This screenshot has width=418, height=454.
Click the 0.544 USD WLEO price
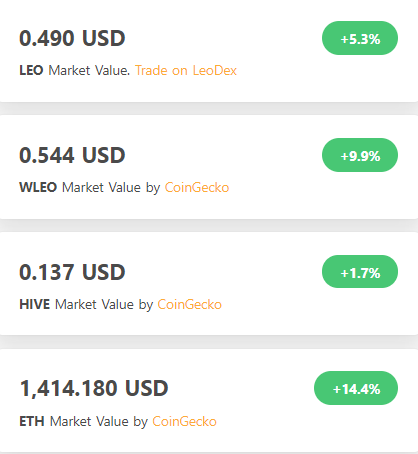coord(72,155)
